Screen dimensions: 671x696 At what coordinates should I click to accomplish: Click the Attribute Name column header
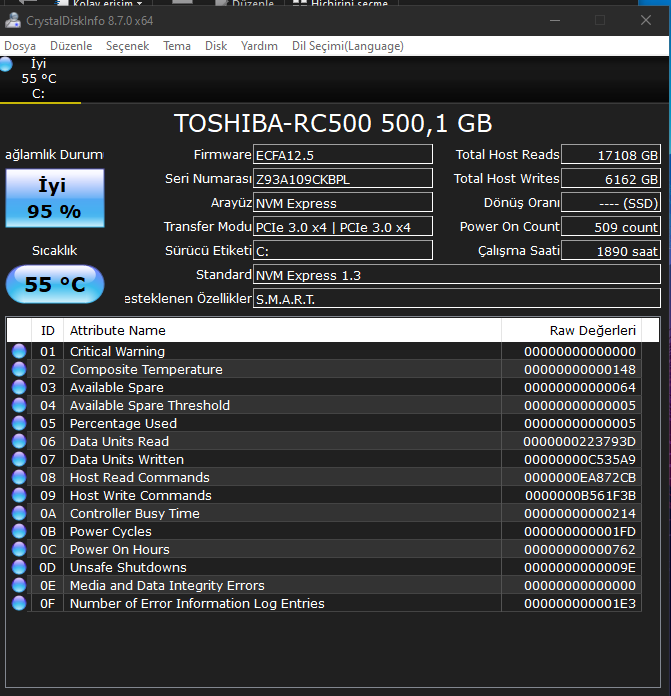click(x=282, y=330)
